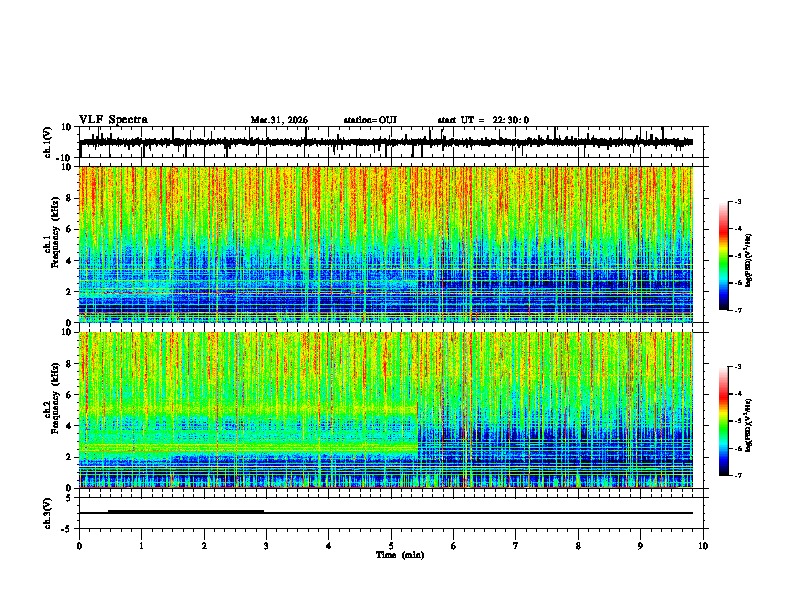Click the "ch.3(V)" axis label
The width and height of the screenshot is (792, 612).
coord(48,513)
